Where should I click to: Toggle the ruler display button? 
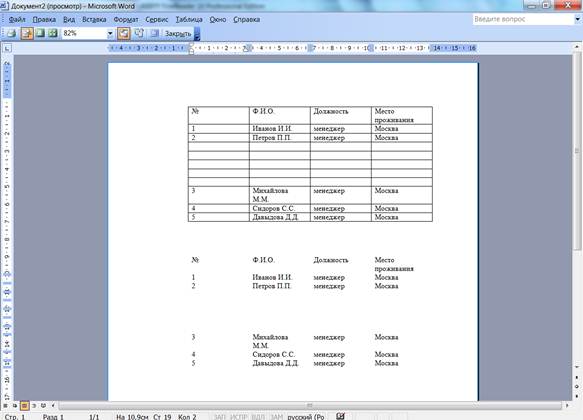coord(124,33)
